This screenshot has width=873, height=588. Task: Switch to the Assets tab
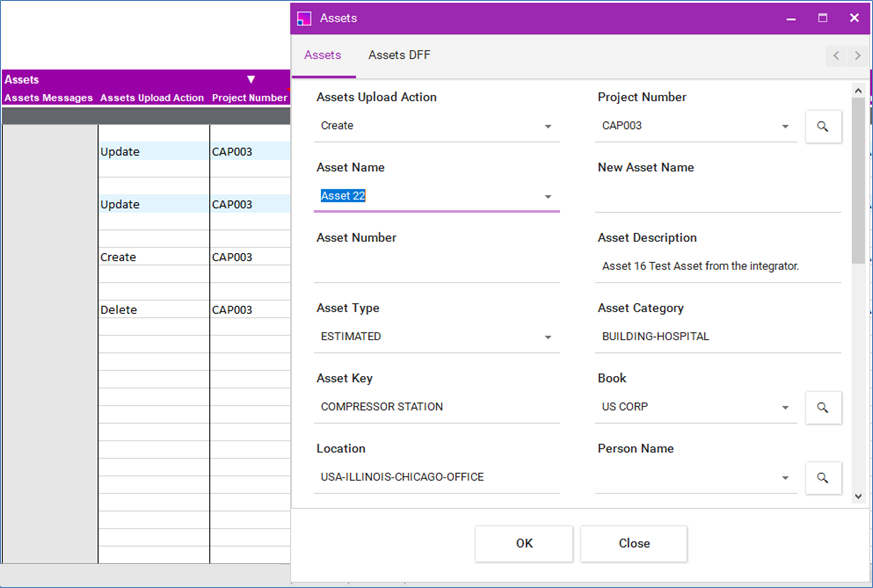(x=323, y=55)
